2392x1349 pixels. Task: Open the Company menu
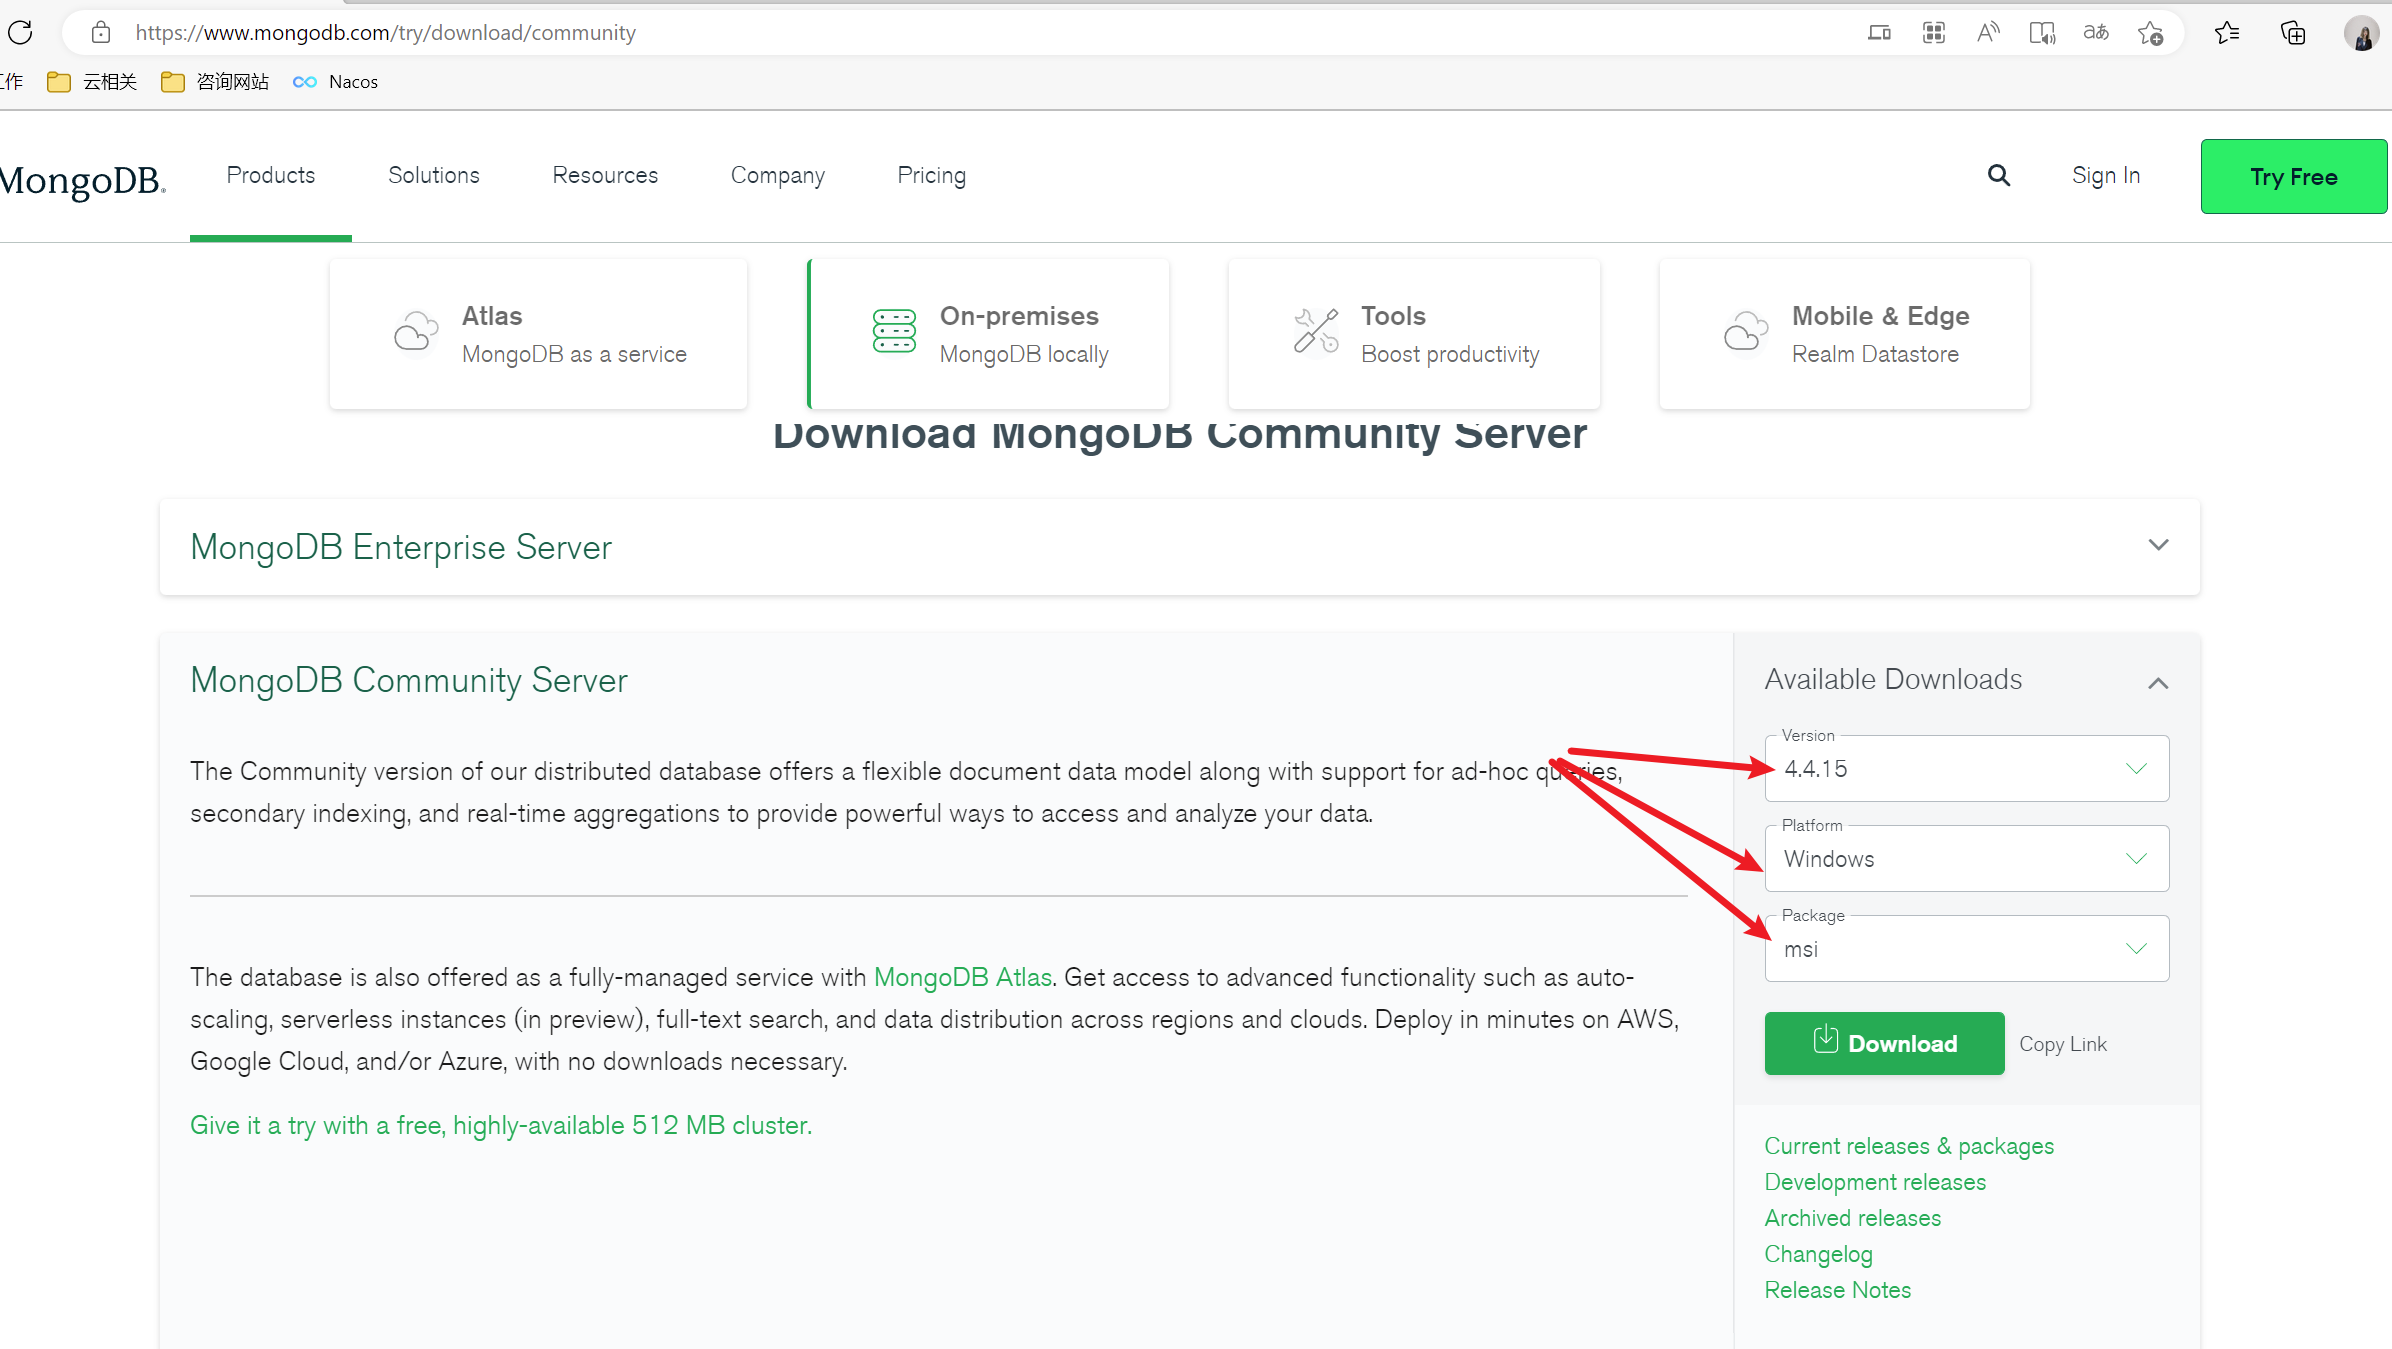[778, 175]
